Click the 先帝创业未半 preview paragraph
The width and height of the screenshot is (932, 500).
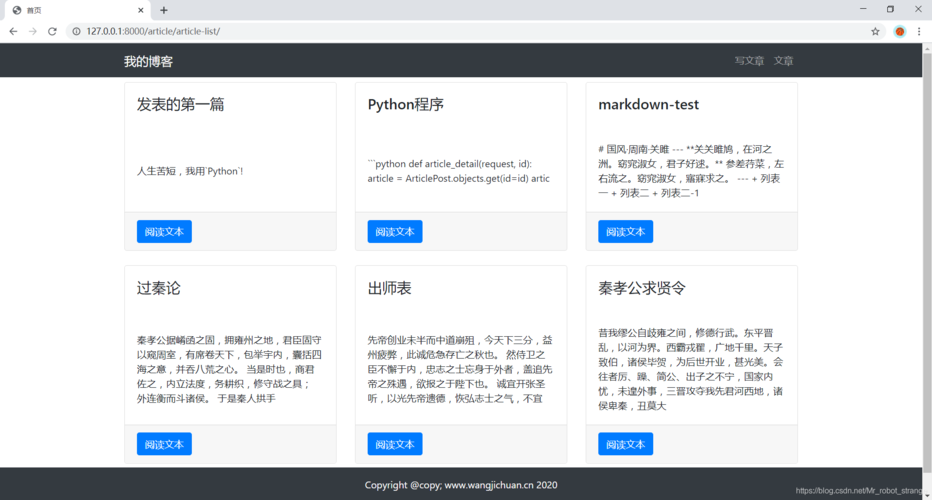coord(460,369)
